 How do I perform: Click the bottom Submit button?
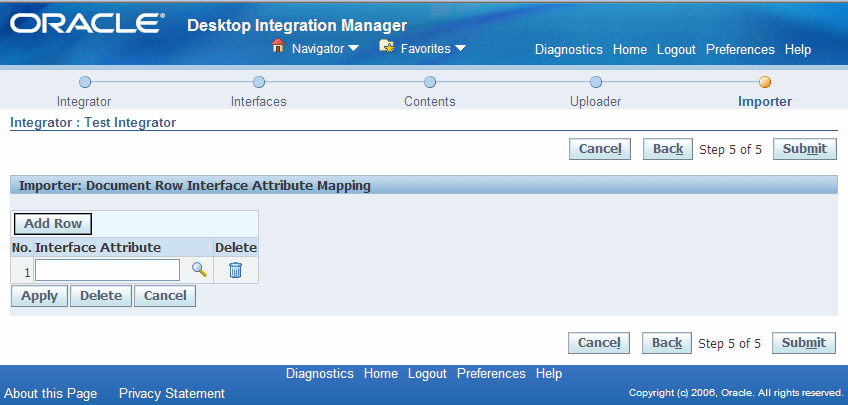tap(804, 343)
